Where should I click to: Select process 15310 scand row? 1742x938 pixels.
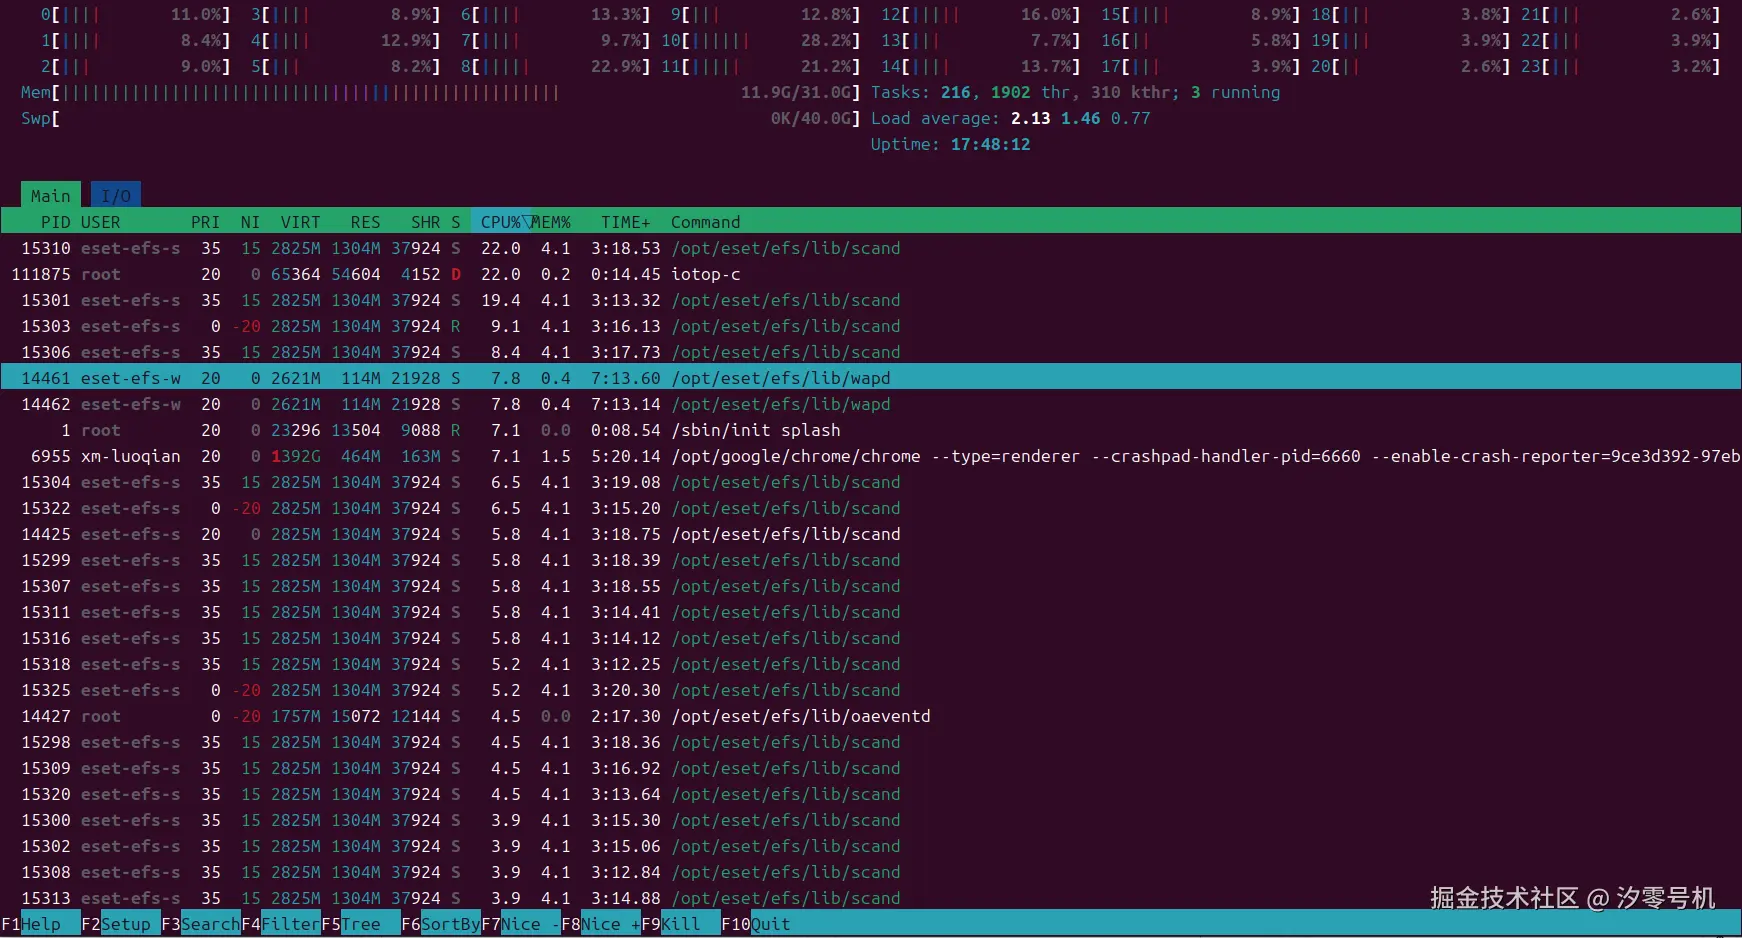[x=871, y=248]
